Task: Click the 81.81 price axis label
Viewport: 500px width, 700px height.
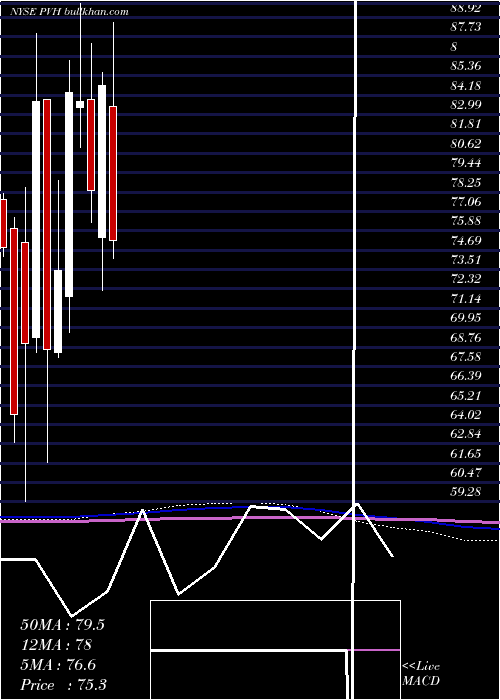Action: (466, 124)
